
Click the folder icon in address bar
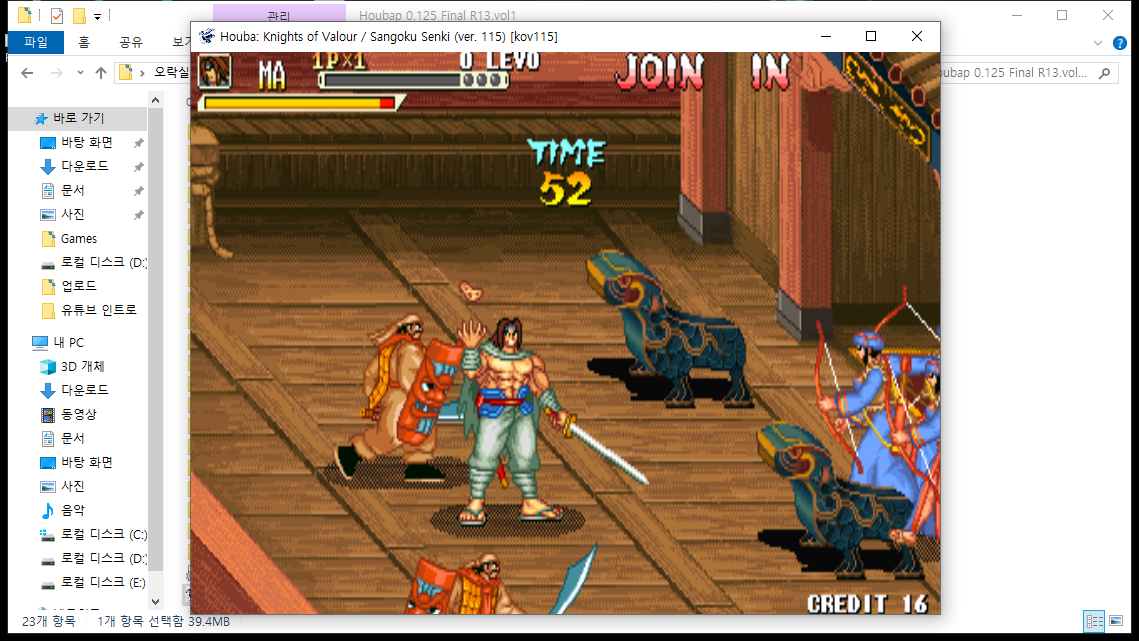point(126,73)
